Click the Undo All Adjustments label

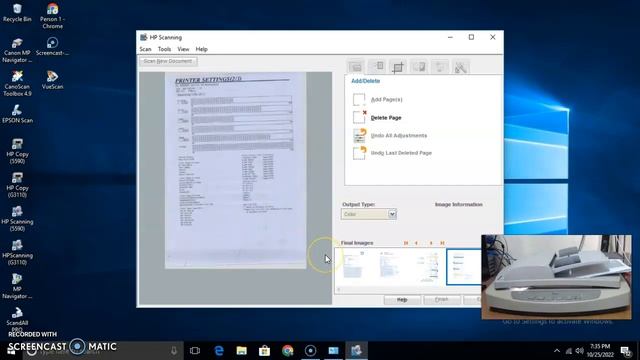399,136
